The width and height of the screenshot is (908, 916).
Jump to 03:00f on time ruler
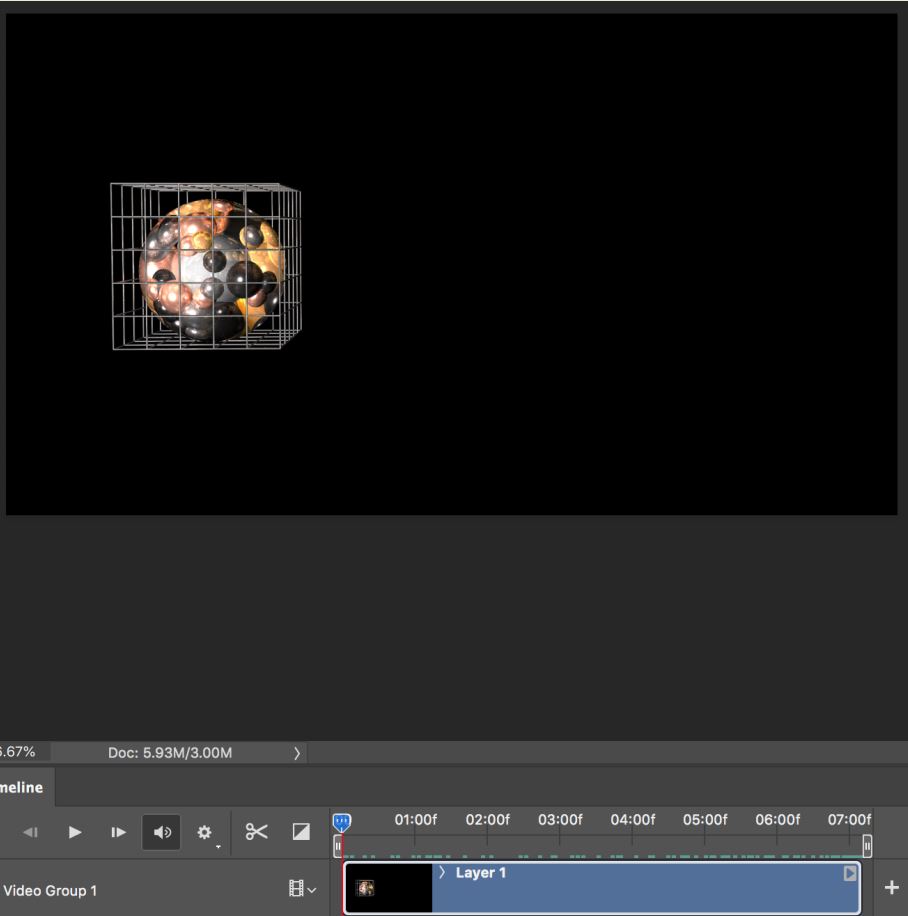pyautogui.click(x=560, y=820)
